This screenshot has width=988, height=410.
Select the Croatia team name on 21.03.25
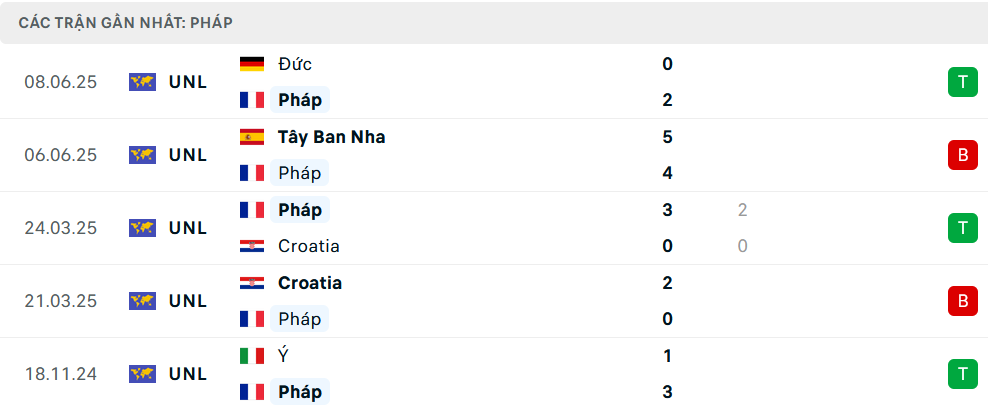tap(310, 283)
